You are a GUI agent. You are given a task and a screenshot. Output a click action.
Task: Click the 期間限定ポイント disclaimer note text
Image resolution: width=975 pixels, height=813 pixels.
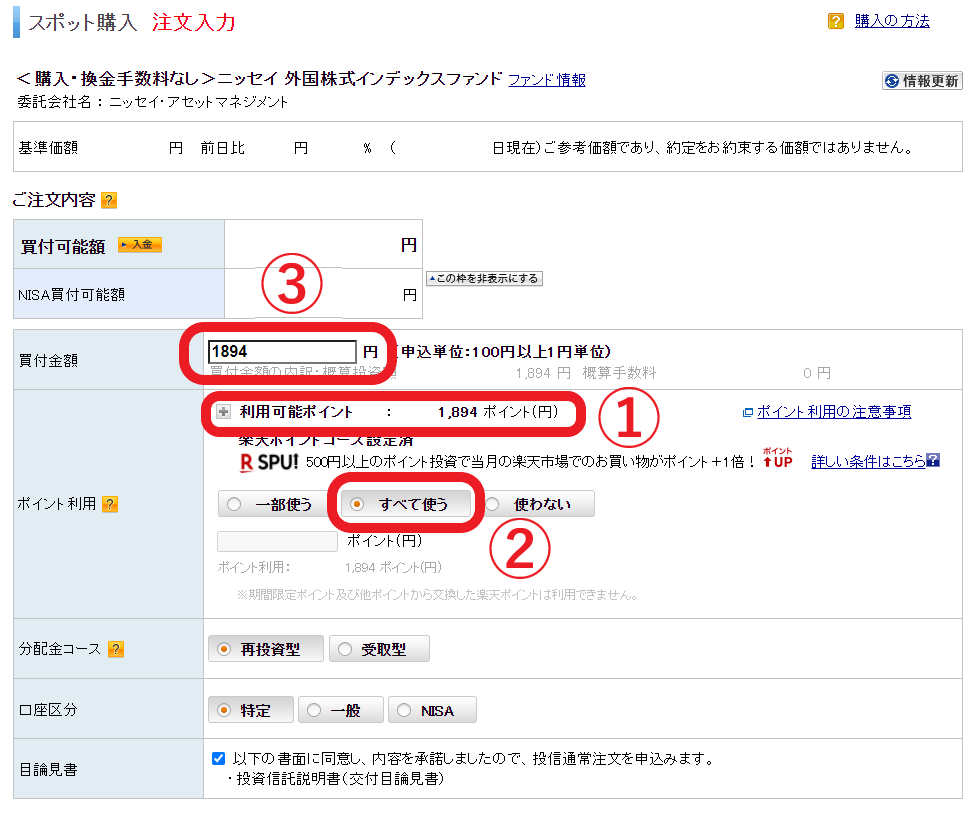(x=437, y=595)
